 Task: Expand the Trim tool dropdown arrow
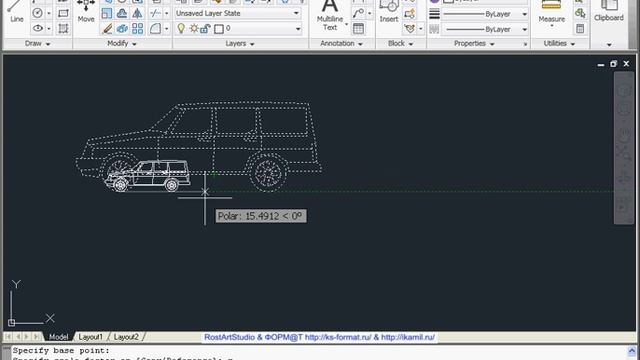pos(166,13)
